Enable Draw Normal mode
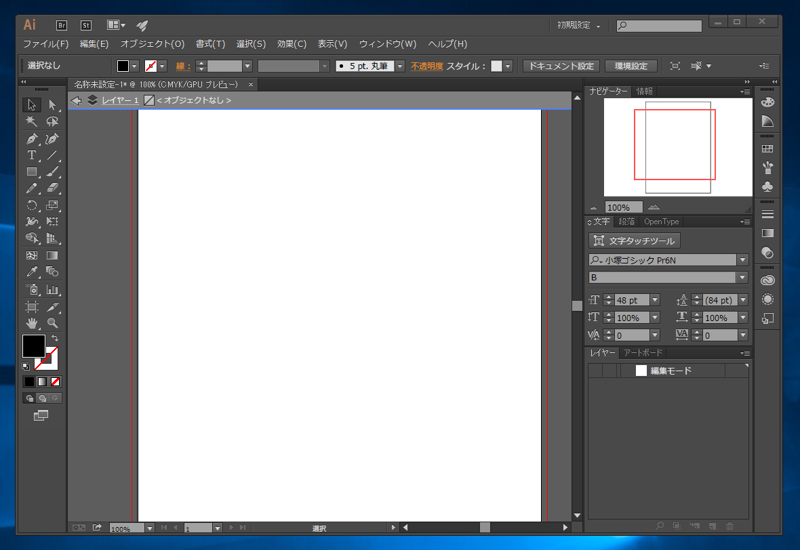This screenshot has width=800, height=550. (x=30, y=398)
